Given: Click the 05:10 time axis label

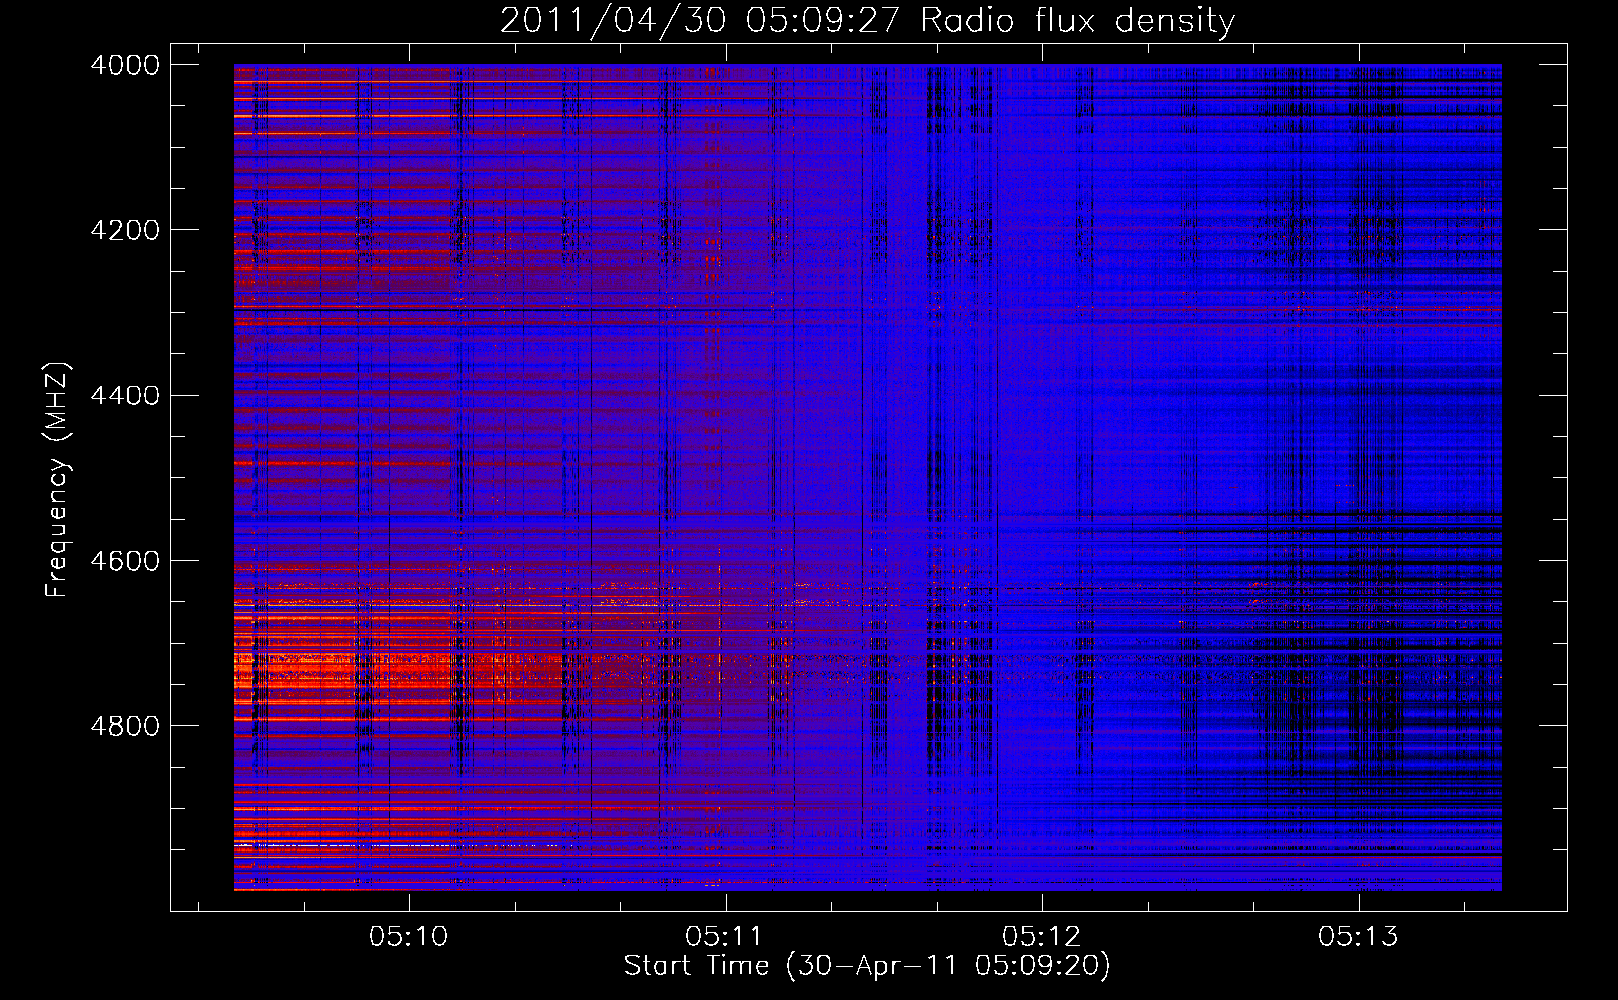Looking at the screenshot, I should click(409, 937).
